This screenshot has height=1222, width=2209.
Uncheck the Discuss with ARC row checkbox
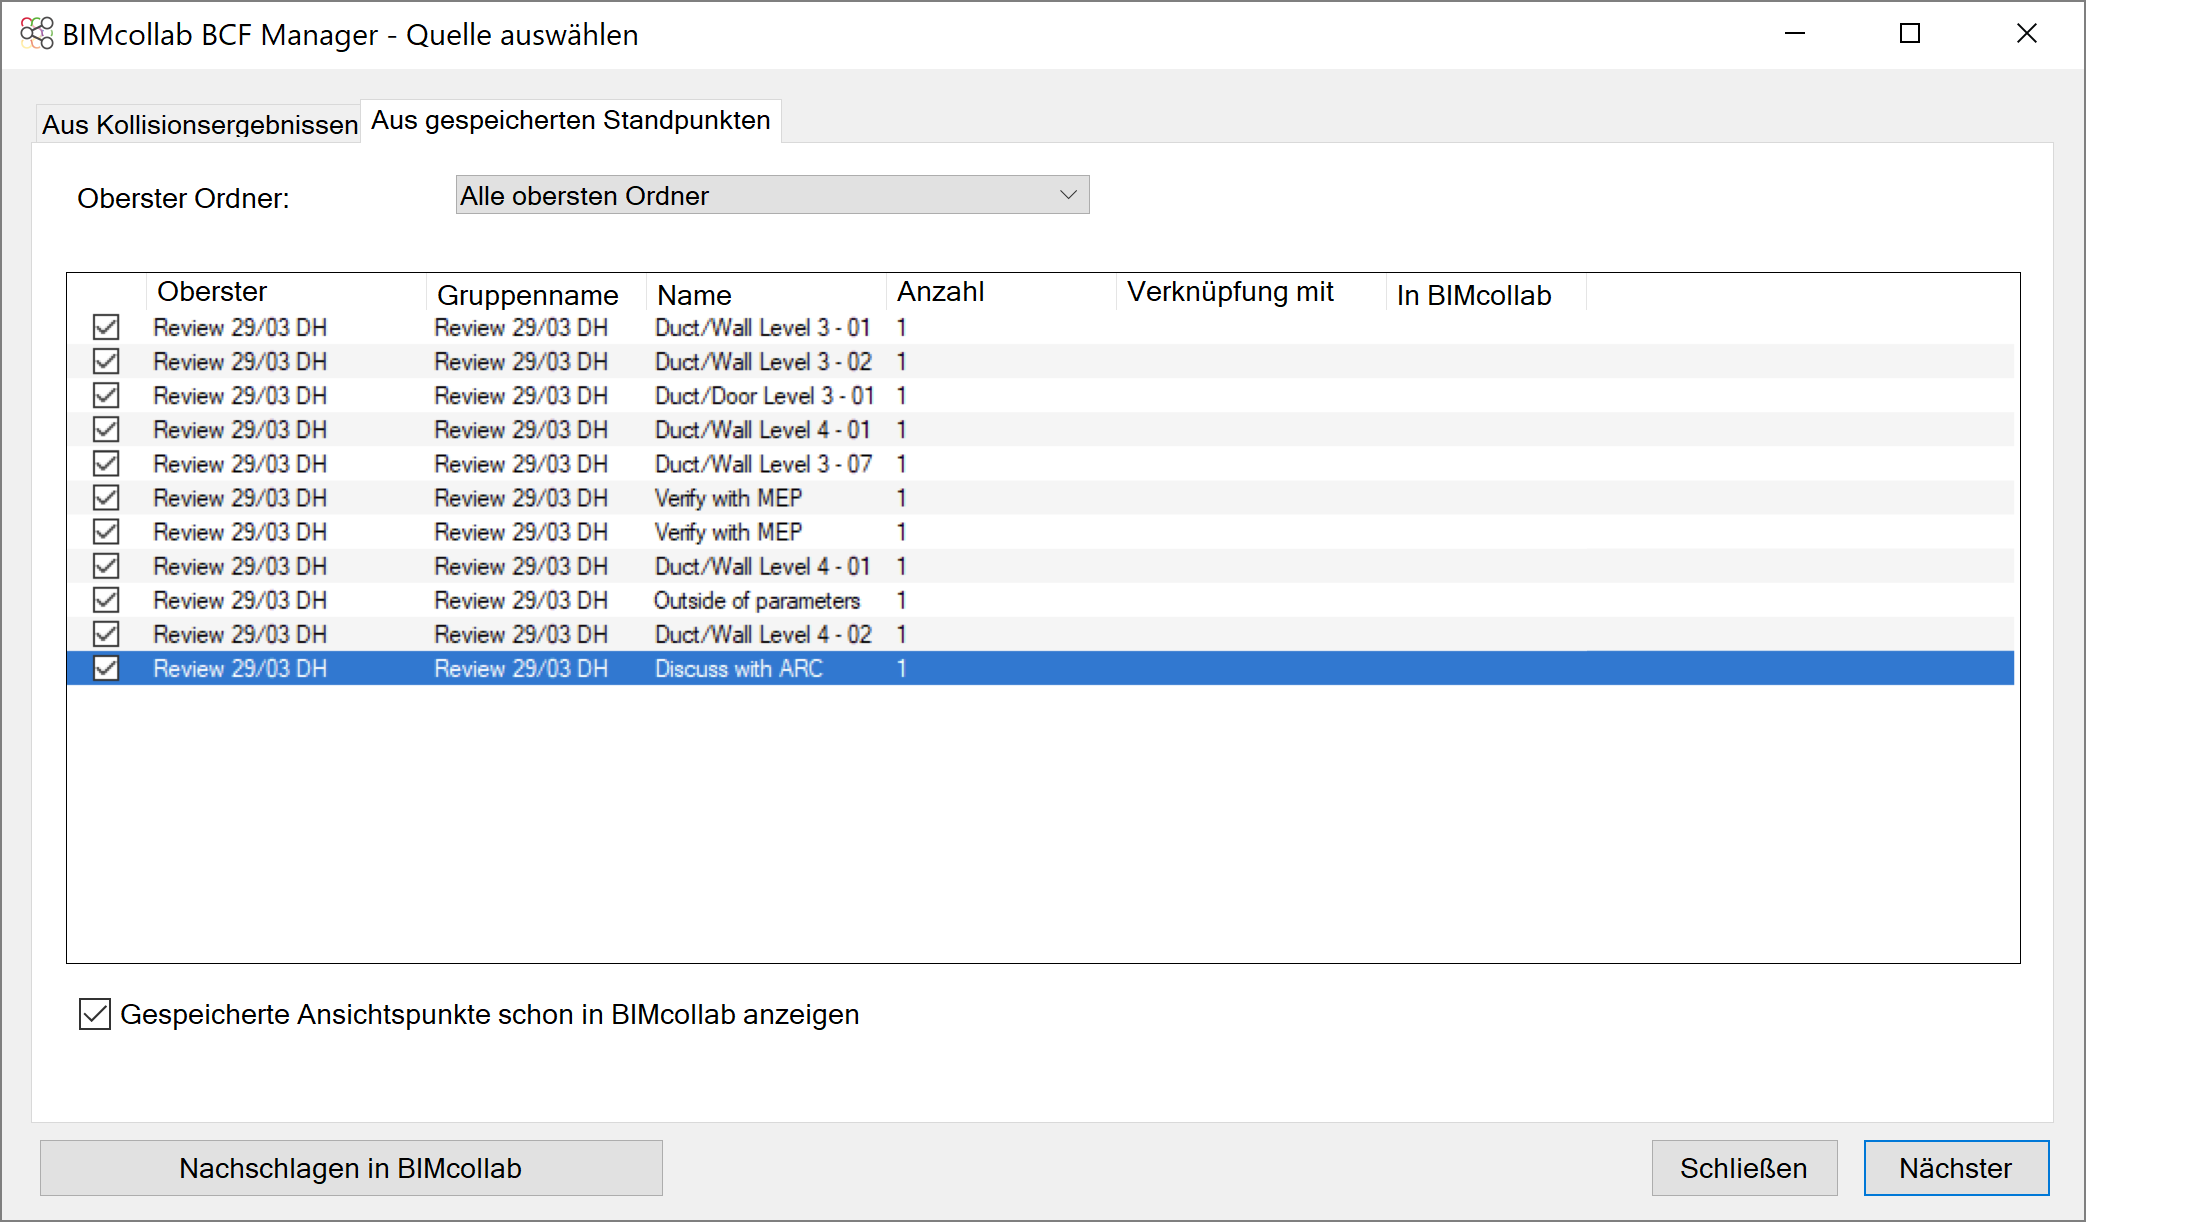(106, 668)
